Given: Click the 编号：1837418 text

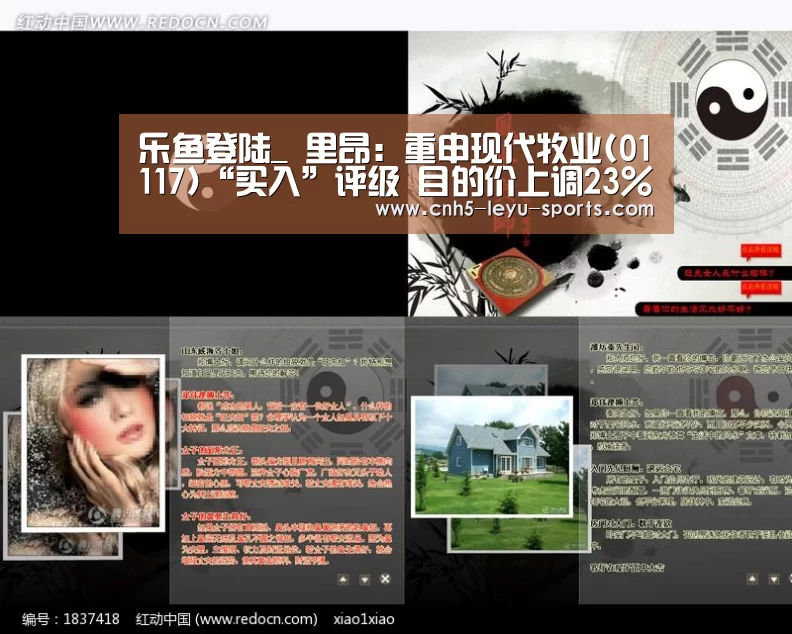Looking at the screenshot, I should (x=71, y=619).
